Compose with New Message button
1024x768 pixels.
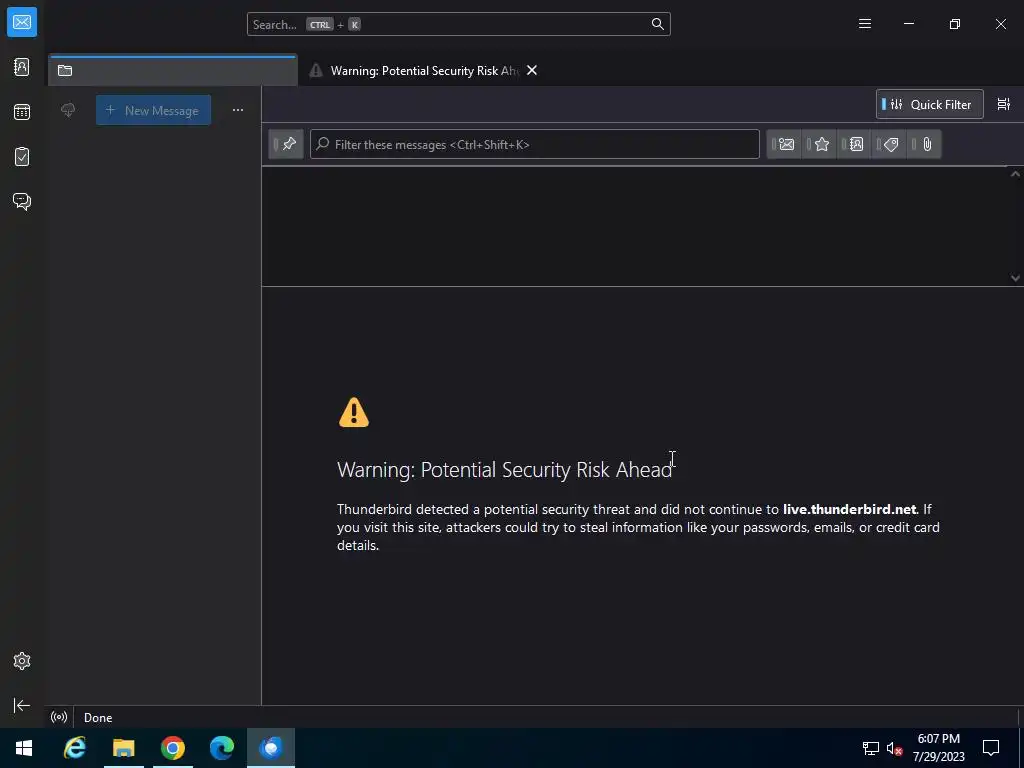(153, 110)
